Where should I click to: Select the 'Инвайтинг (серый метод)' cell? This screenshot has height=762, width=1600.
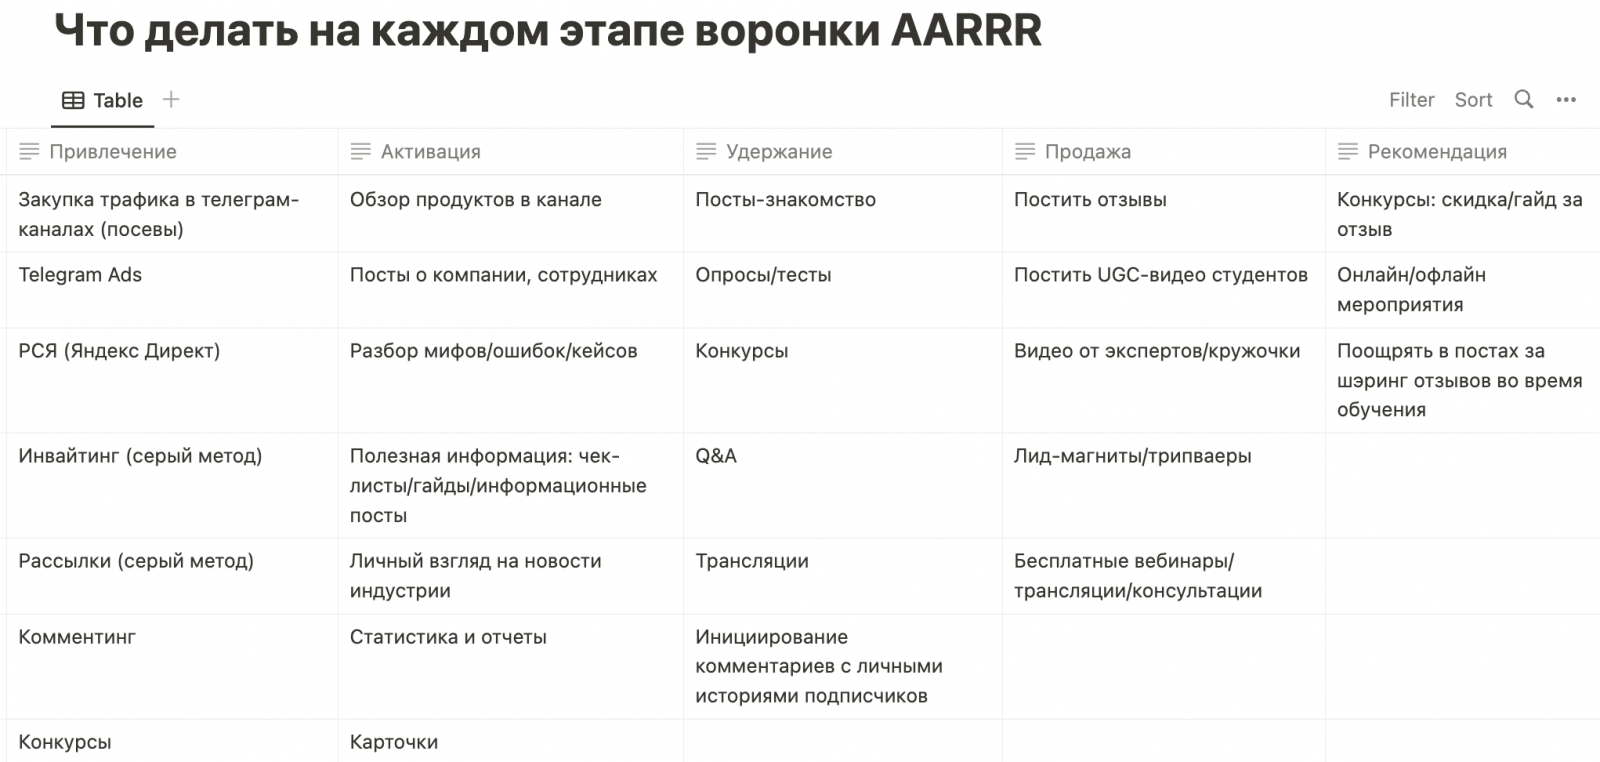pyautogui.click(x=172, y=486)
